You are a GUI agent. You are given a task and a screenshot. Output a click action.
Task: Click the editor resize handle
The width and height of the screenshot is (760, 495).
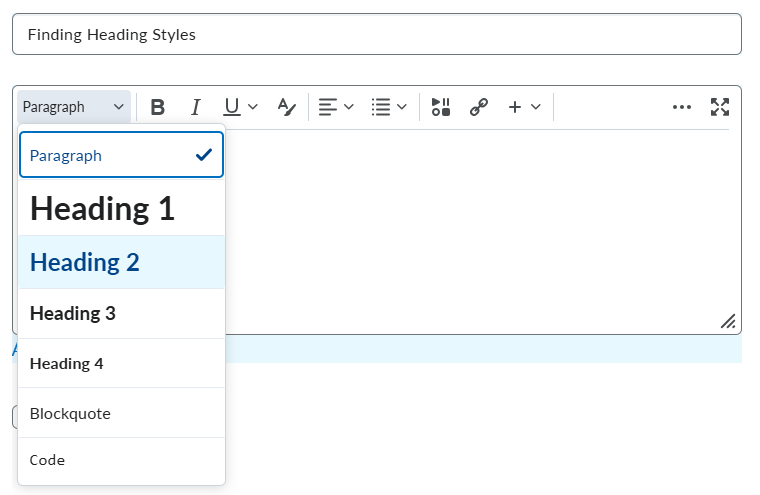click(728, 321)
